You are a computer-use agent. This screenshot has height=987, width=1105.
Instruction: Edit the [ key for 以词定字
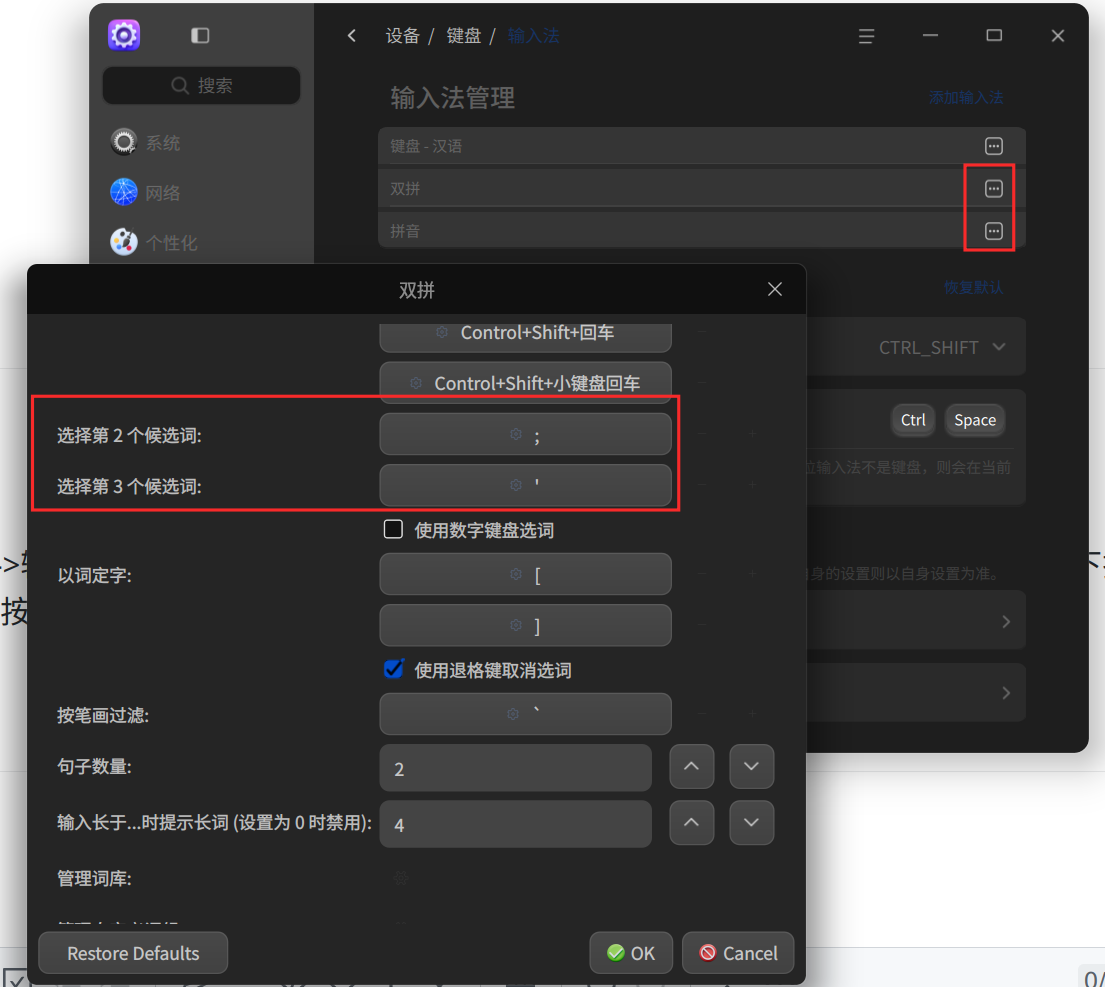pyautogui.click(x=525, y=574)
